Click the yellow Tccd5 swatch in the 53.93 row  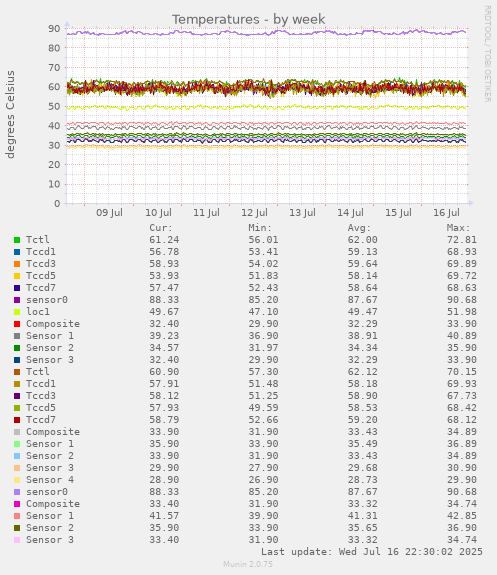[x=17, y=276]
